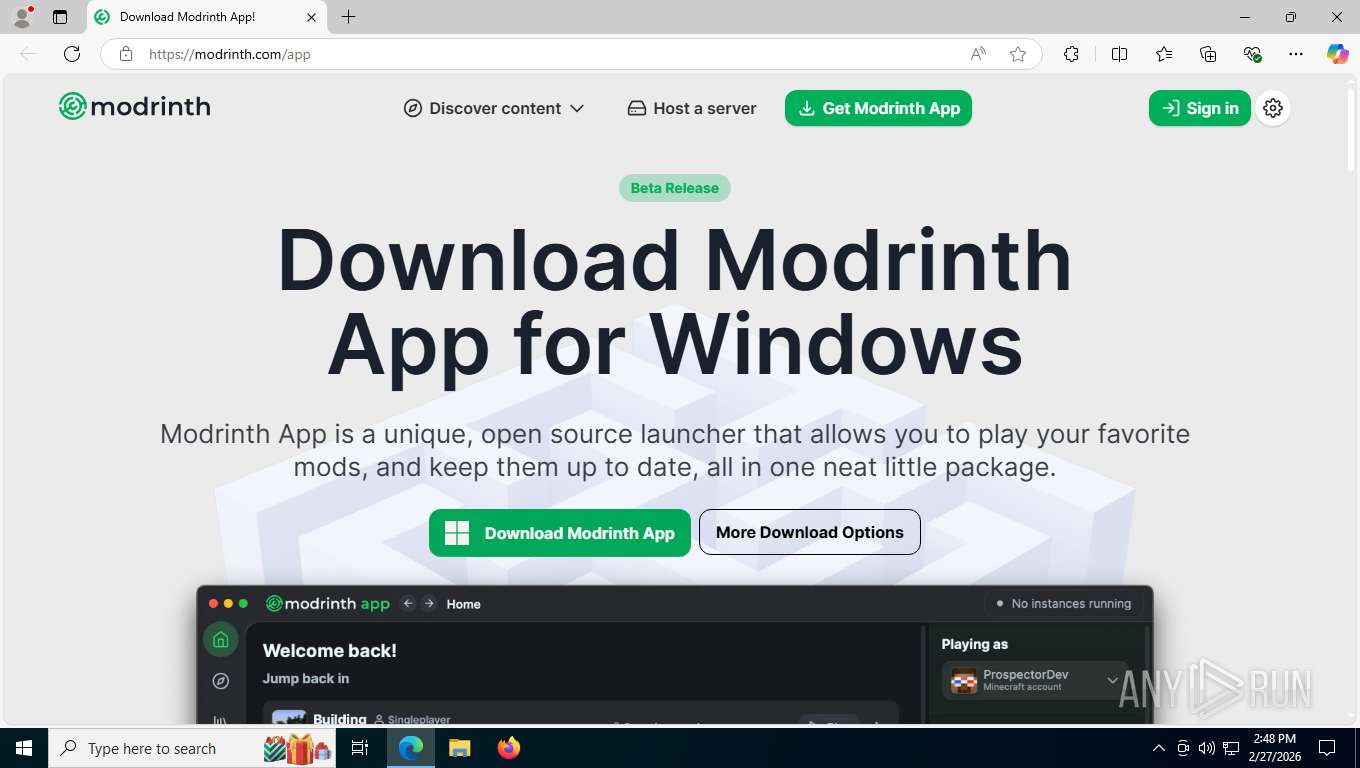Open the notification center icon
The height and width of the screenshot is (768, 1360).
tap(1327, 748)
